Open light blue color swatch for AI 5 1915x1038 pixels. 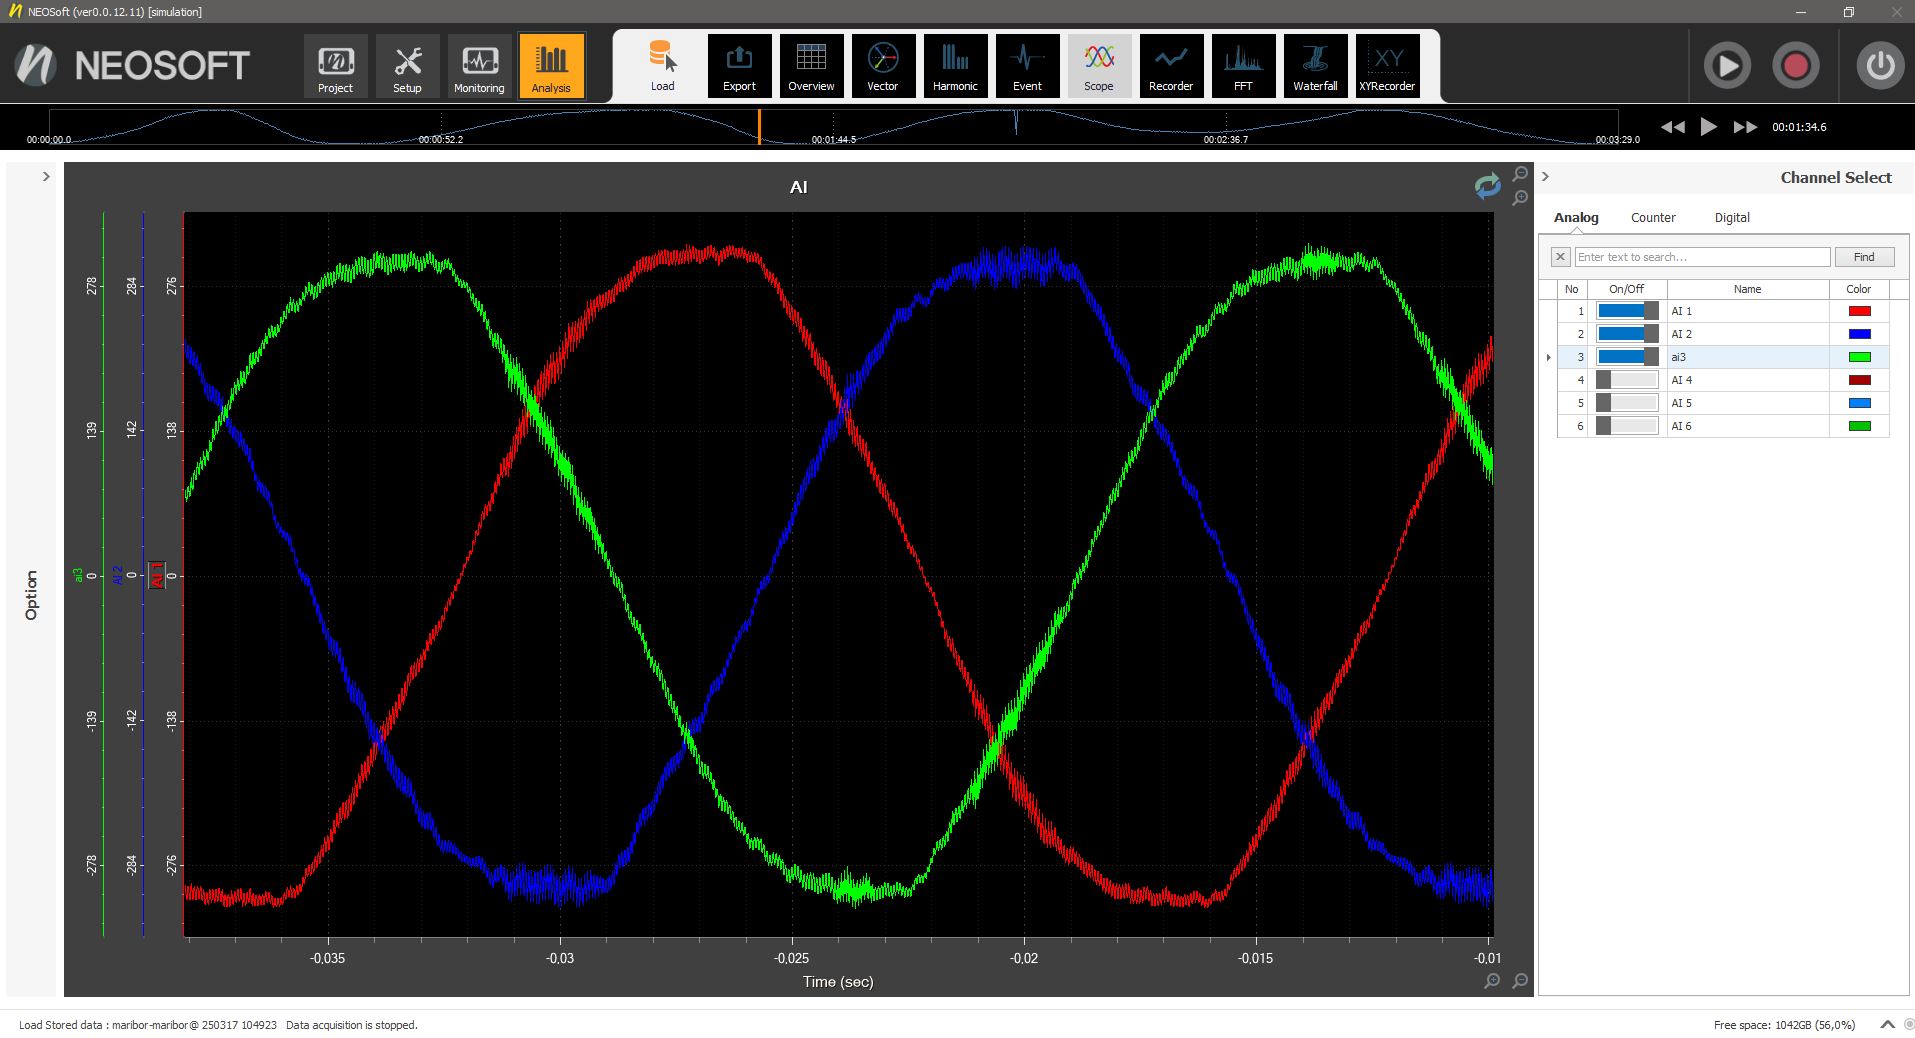(1860, 403)
